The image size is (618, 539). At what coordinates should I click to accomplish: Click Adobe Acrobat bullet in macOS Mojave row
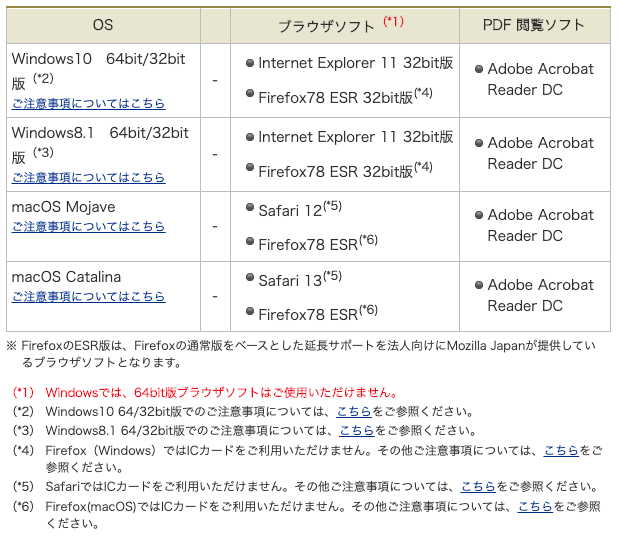pyautogui.click(x=479, y=215)
